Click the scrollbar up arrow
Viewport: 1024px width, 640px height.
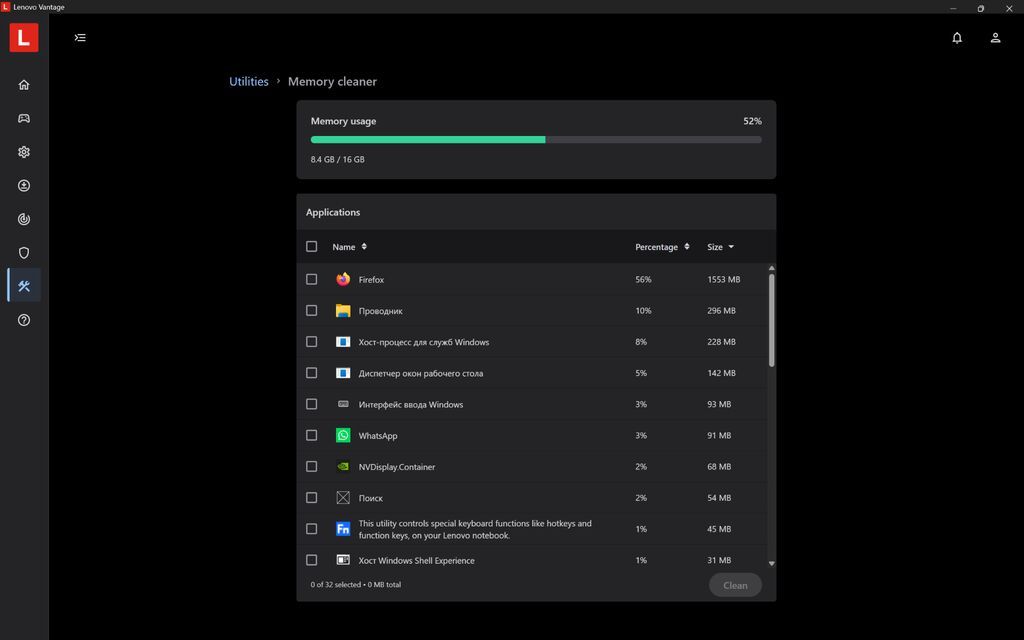click(771, 268)
